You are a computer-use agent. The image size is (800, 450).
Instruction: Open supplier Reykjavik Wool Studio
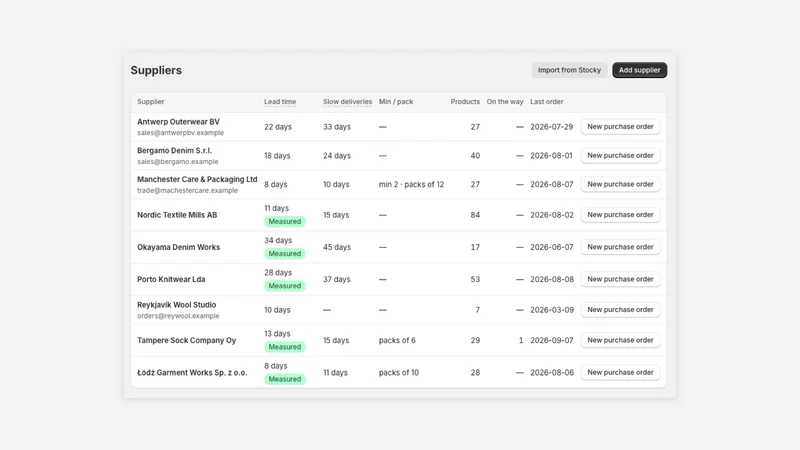(177, 305)
